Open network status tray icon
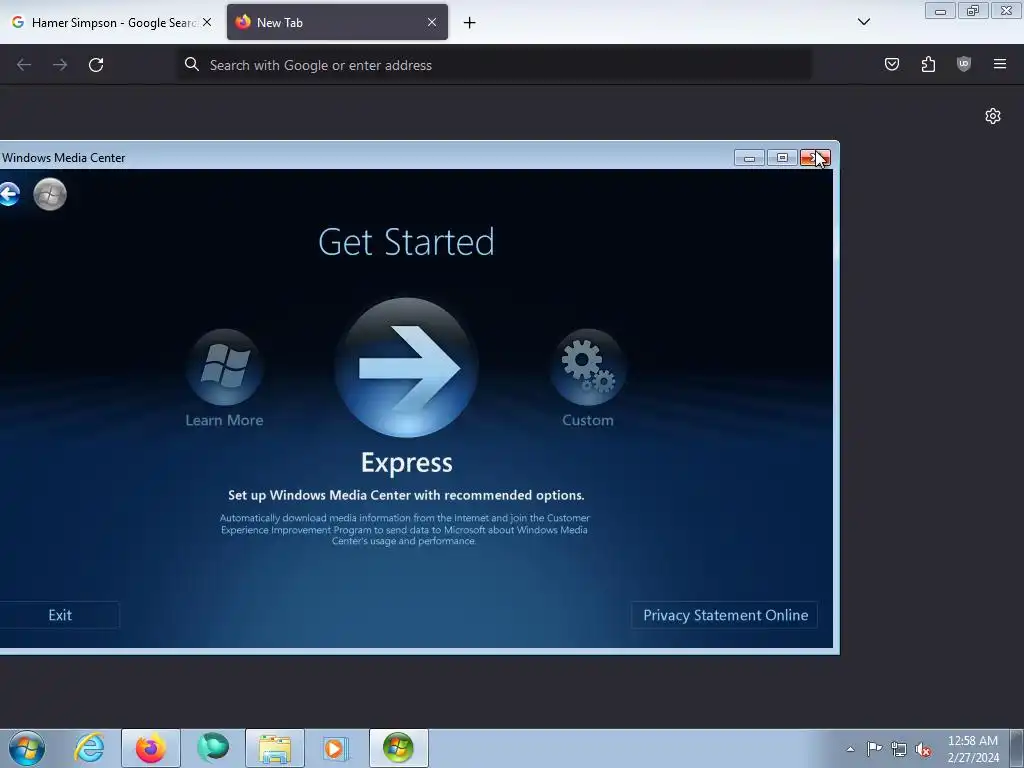Screen dimensions: 1024x768 [899, 749]
